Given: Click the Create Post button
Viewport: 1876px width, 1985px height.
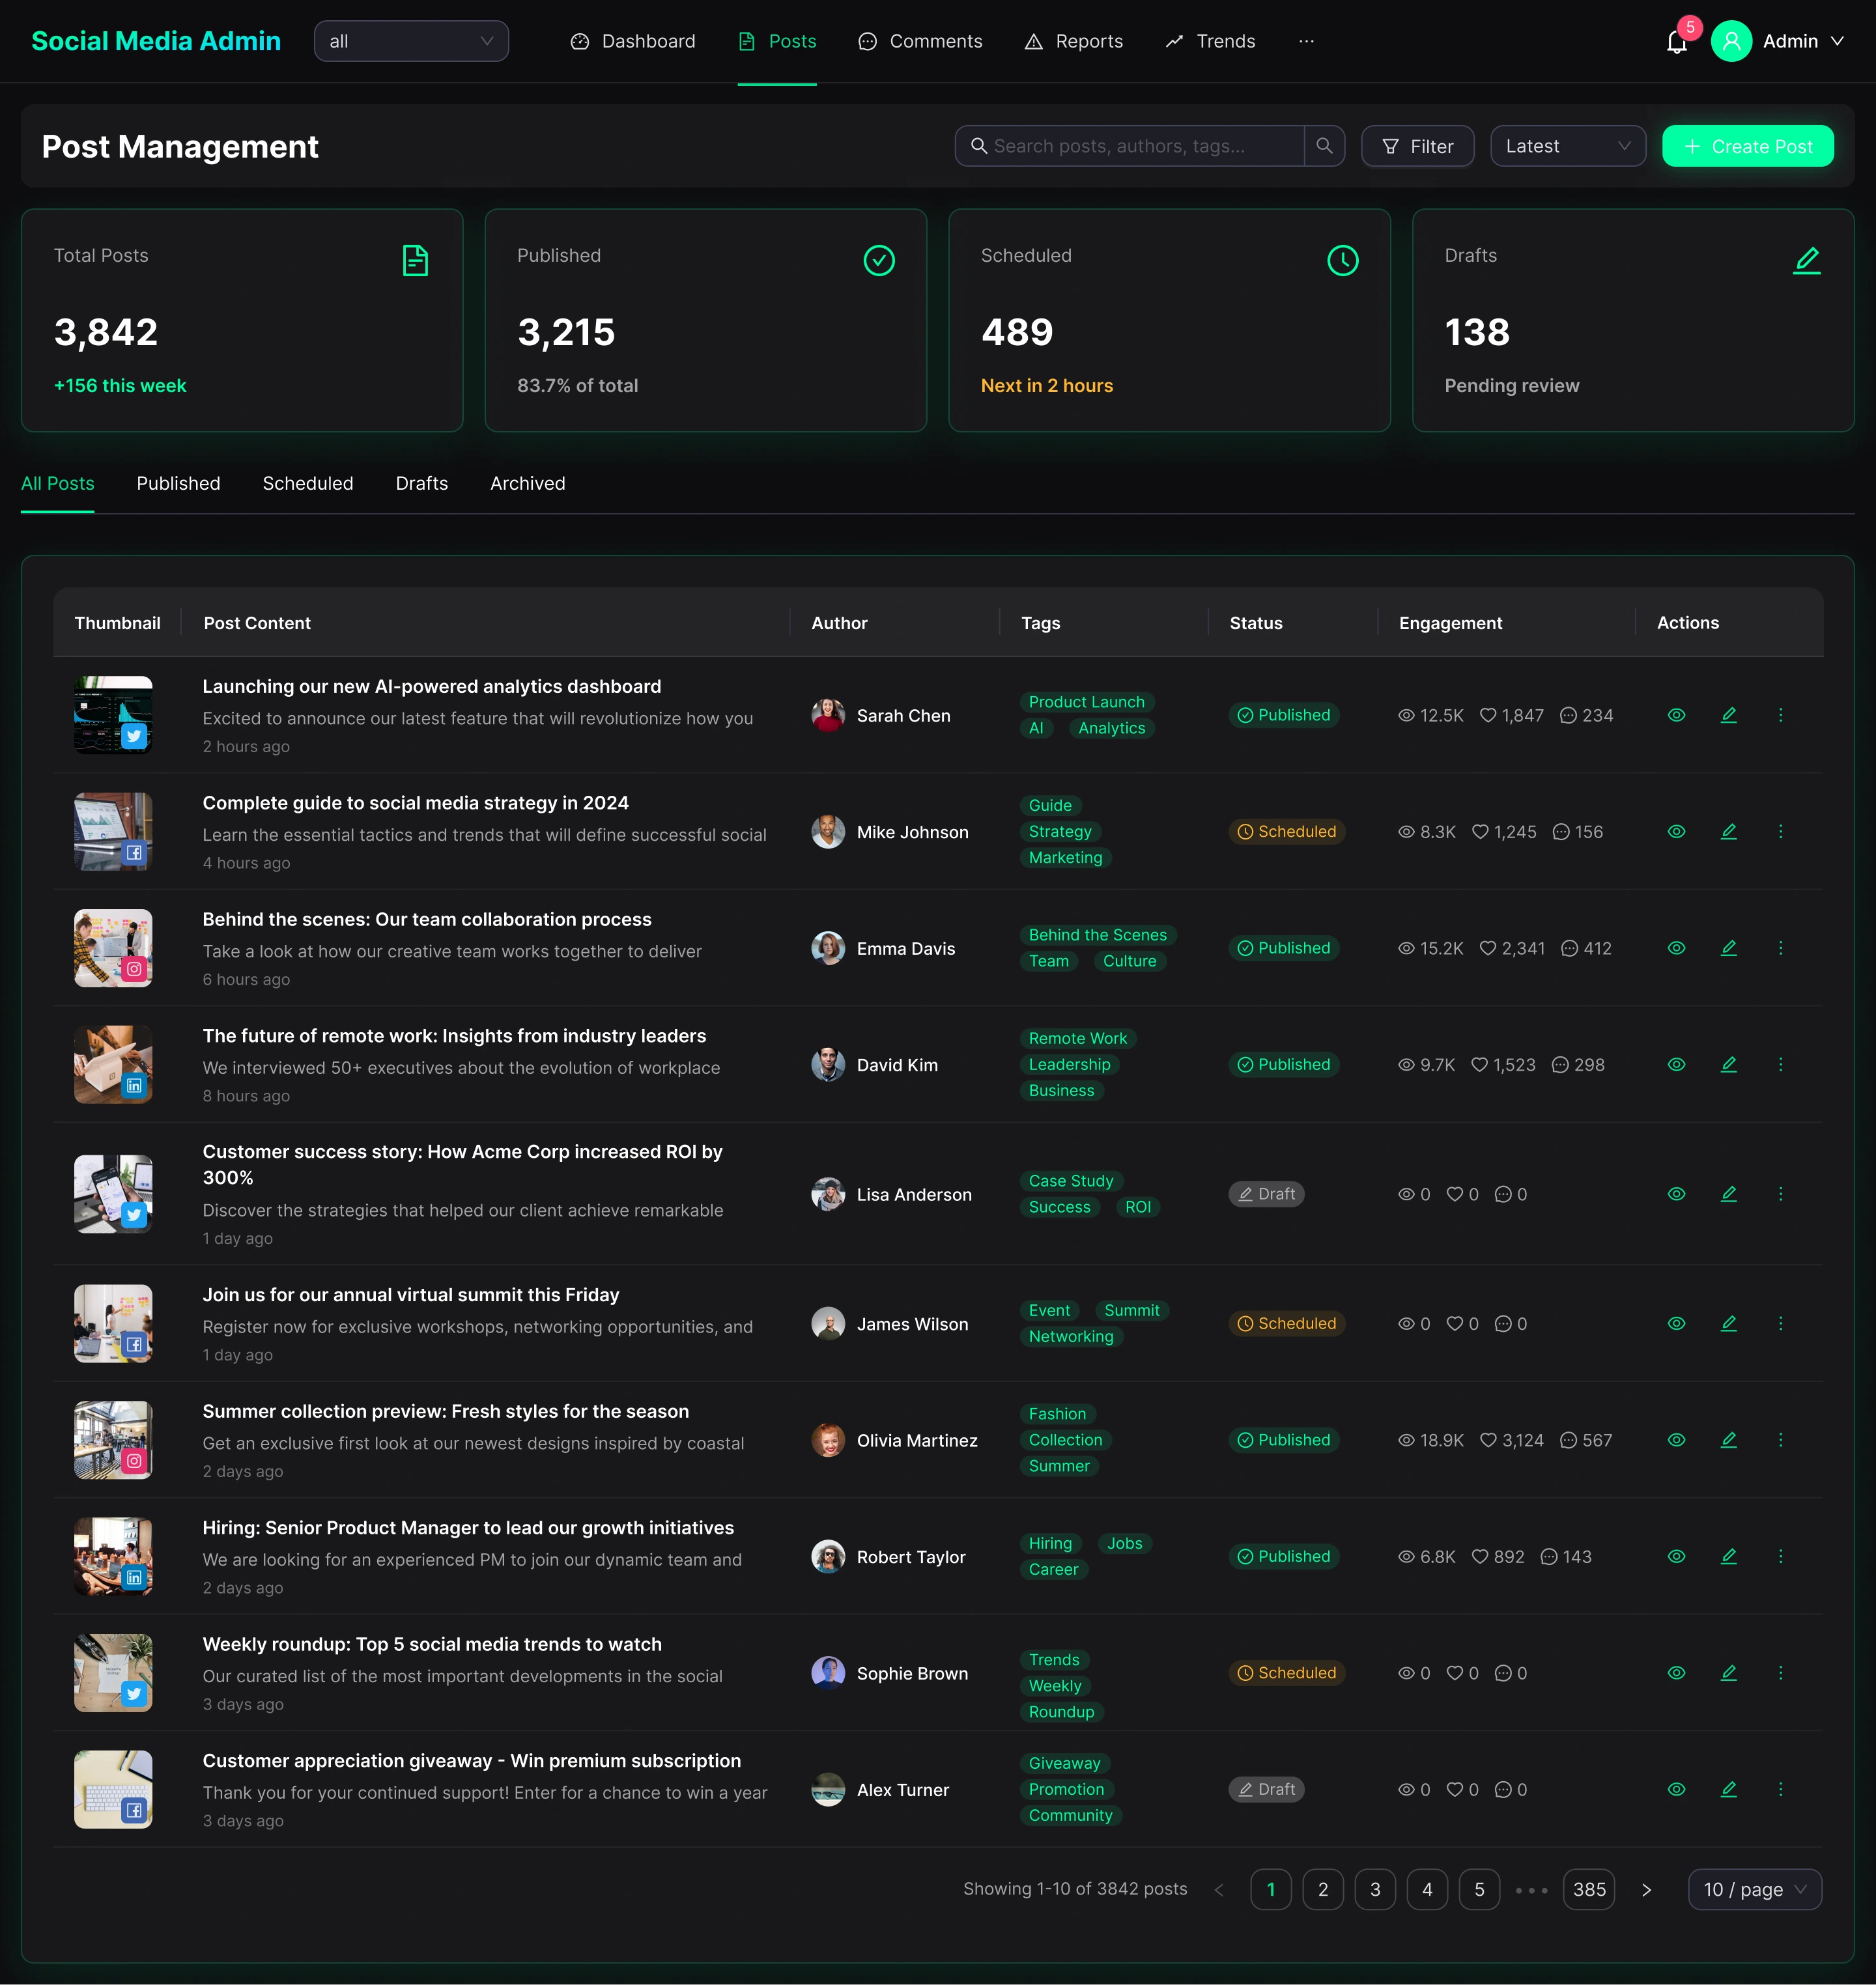Looking at the screenshot, I should [x=1747, y=146].
